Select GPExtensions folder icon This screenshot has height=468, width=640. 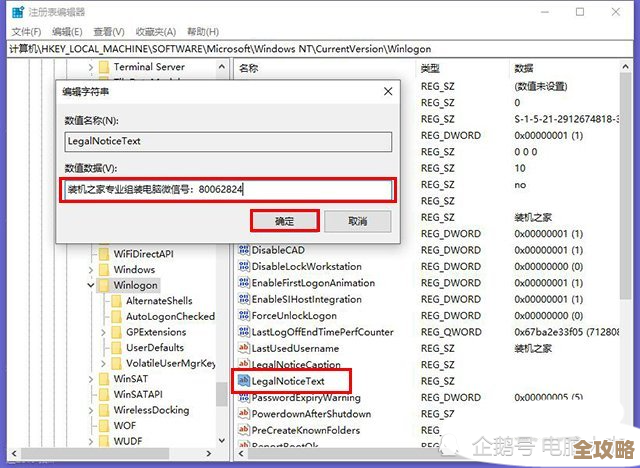pos(117,332)
